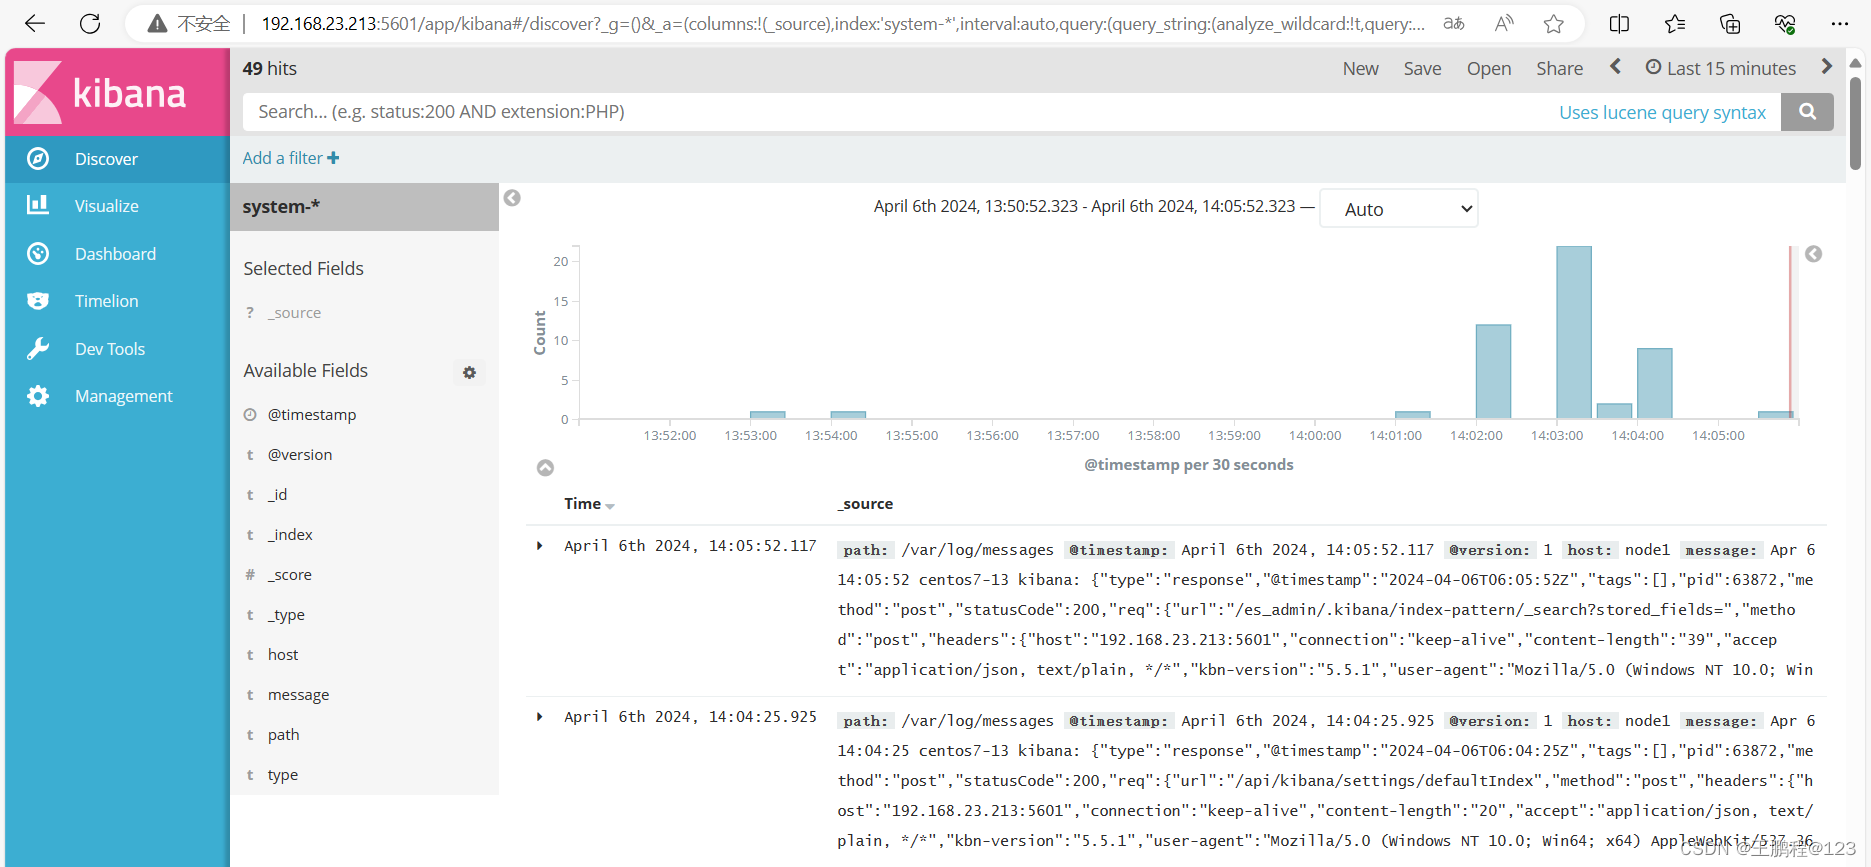The width and height of the screenshot is (1871, 867).
Task: Open Last 15 minutes time picker
Action: [x=1720, y=68]
